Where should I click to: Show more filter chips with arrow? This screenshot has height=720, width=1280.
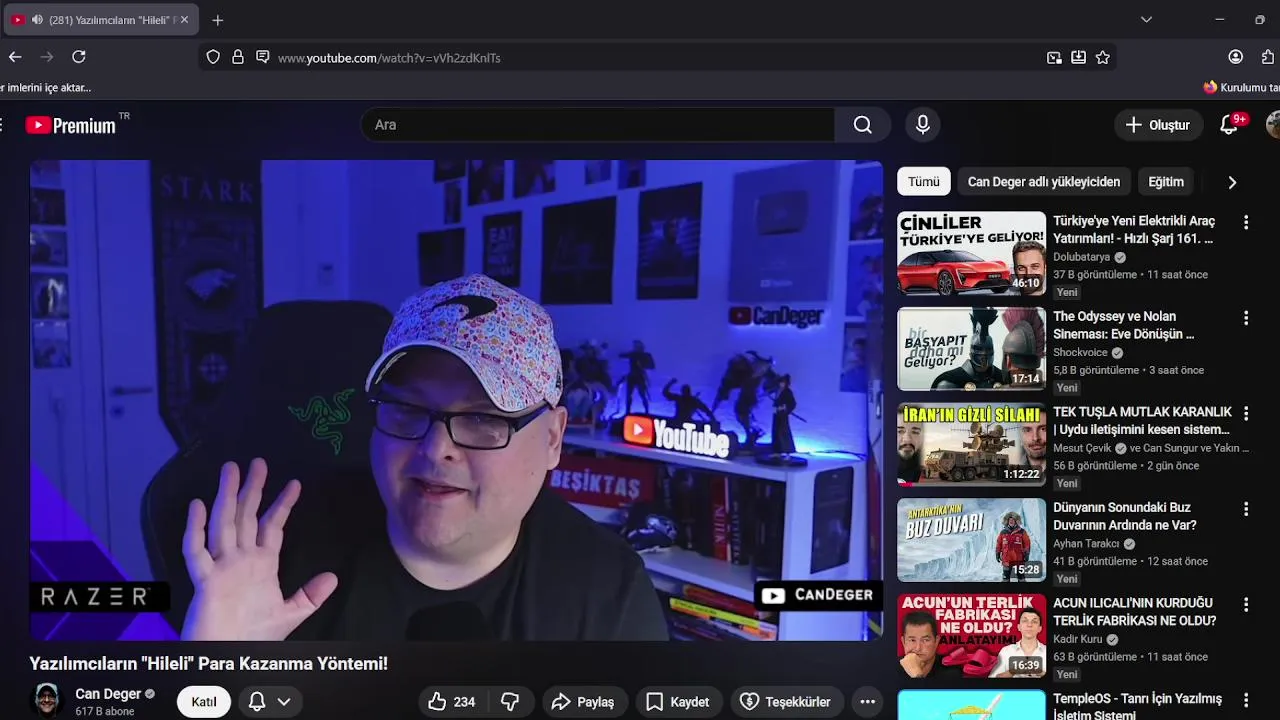pos(1232,182)
